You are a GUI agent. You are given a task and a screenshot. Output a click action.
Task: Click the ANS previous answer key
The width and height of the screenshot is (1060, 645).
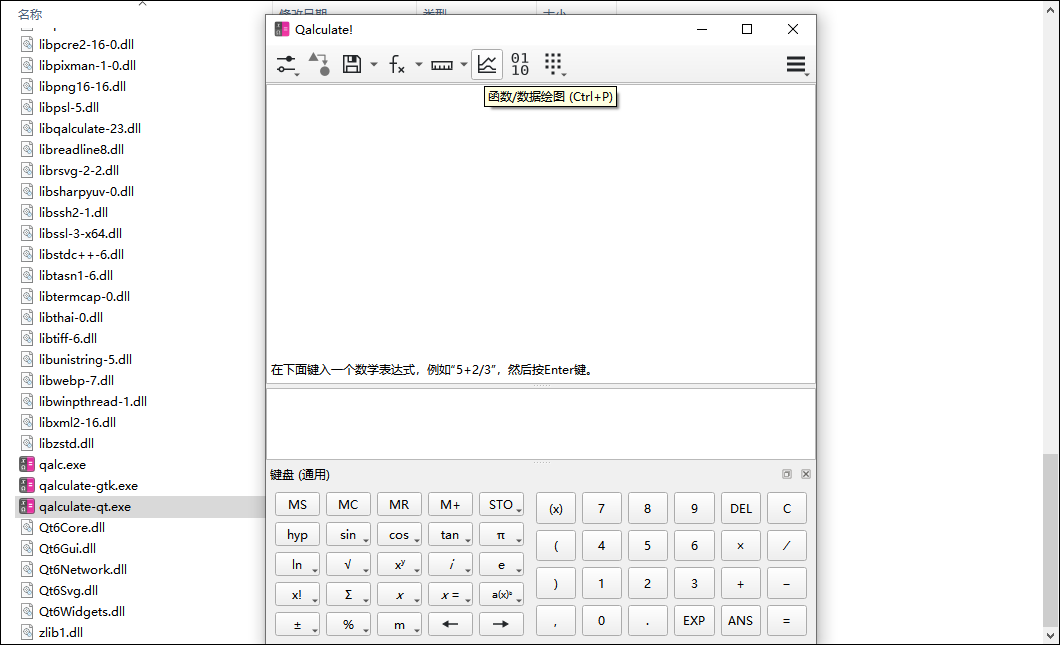[x=740, y=621]
